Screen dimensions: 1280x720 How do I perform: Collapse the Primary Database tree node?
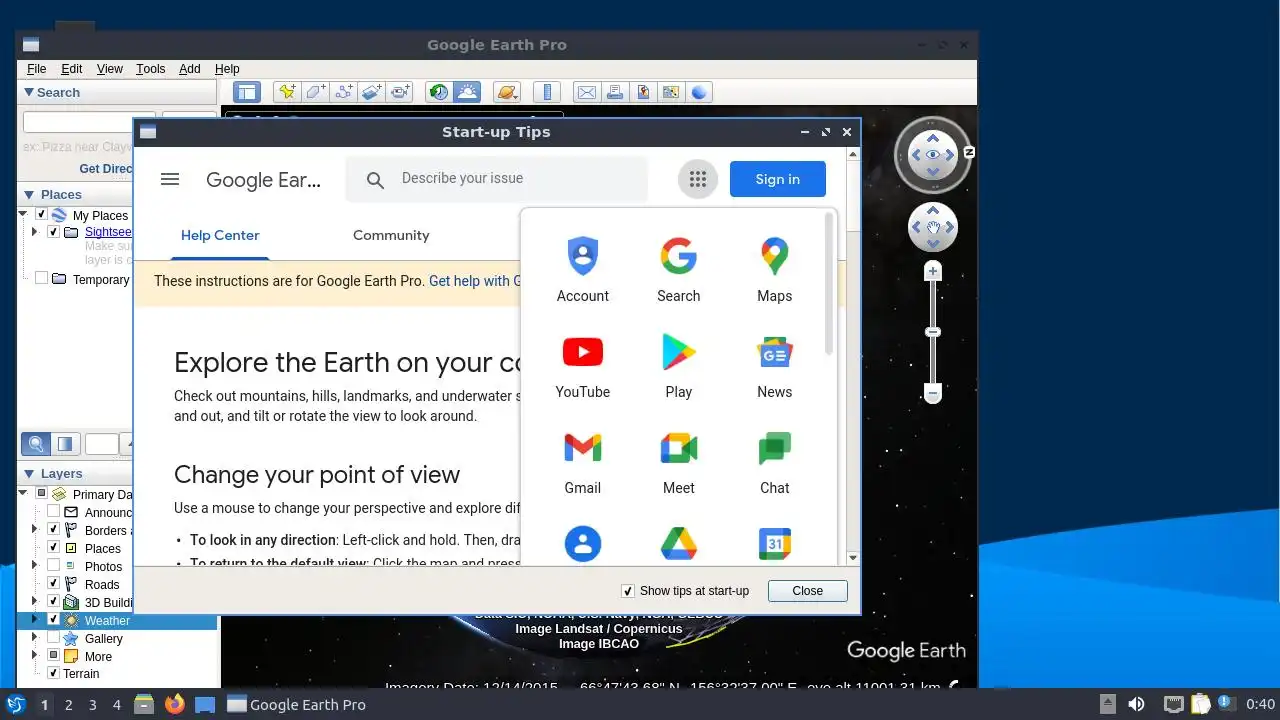(23, 493)
